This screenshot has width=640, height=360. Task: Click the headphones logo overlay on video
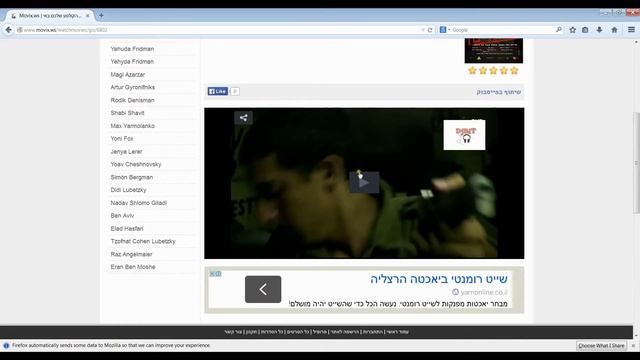pos(464,135)
